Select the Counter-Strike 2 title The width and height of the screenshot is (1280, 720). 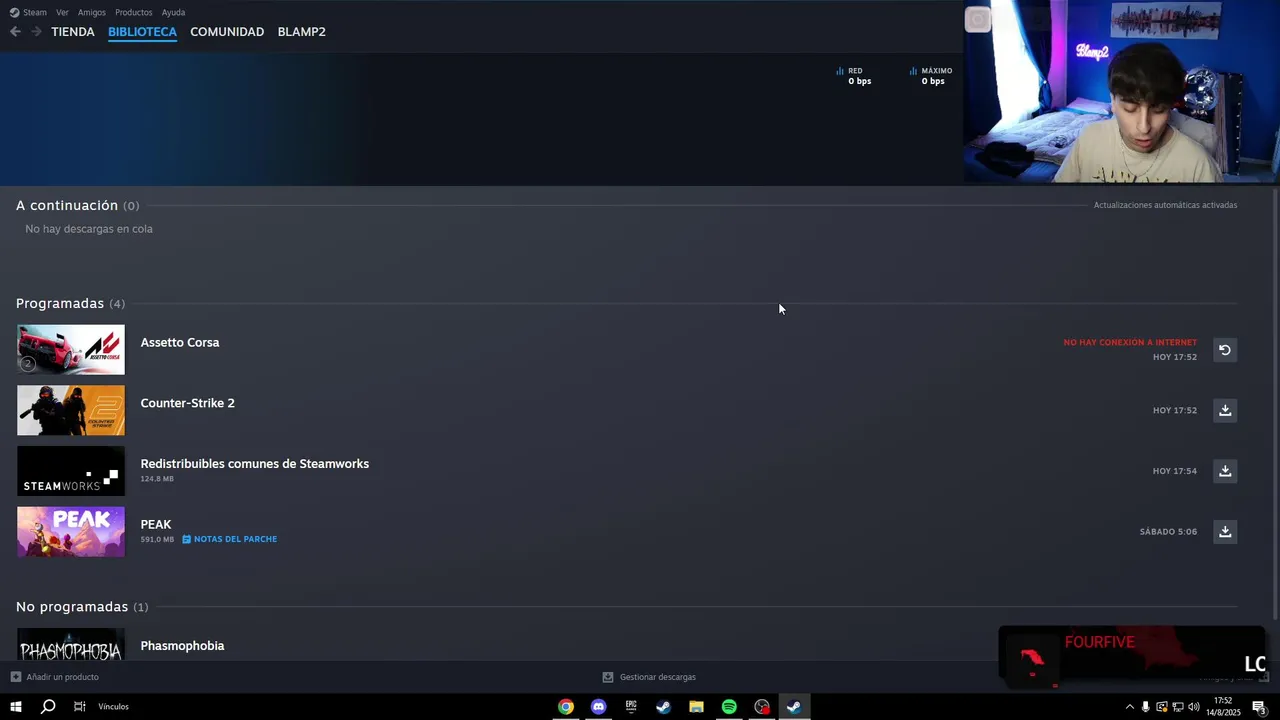pos(188,403)
